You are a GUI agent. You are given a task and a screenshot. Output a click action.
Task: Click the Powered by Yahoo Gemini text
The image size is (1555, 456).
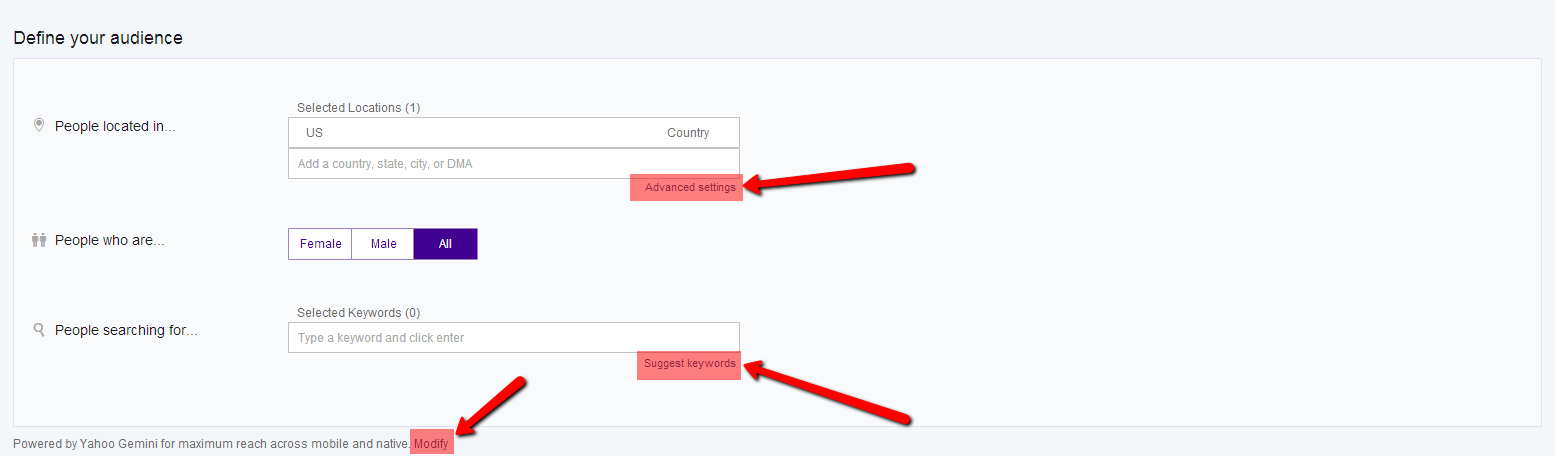(211, 443)
